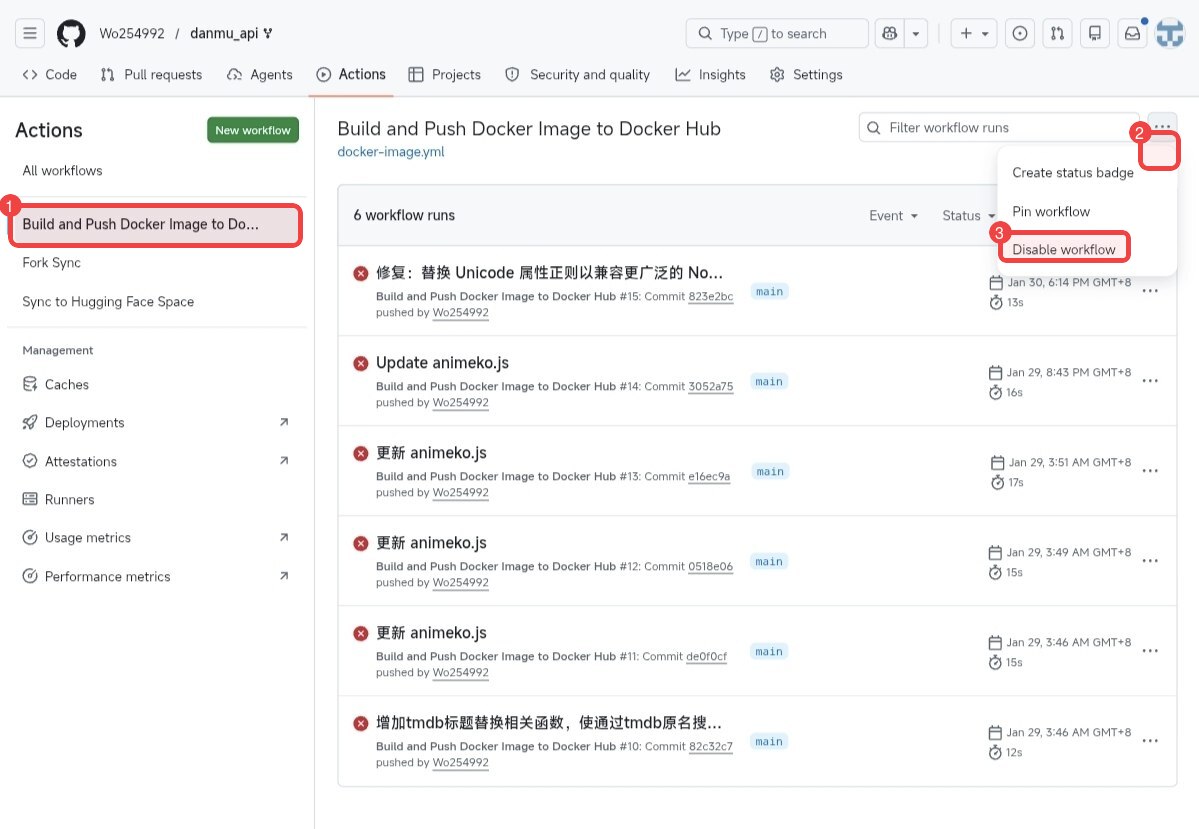
Task: Open options menu for run #15
Action: pyautogui.click(x=1150, y=291)
